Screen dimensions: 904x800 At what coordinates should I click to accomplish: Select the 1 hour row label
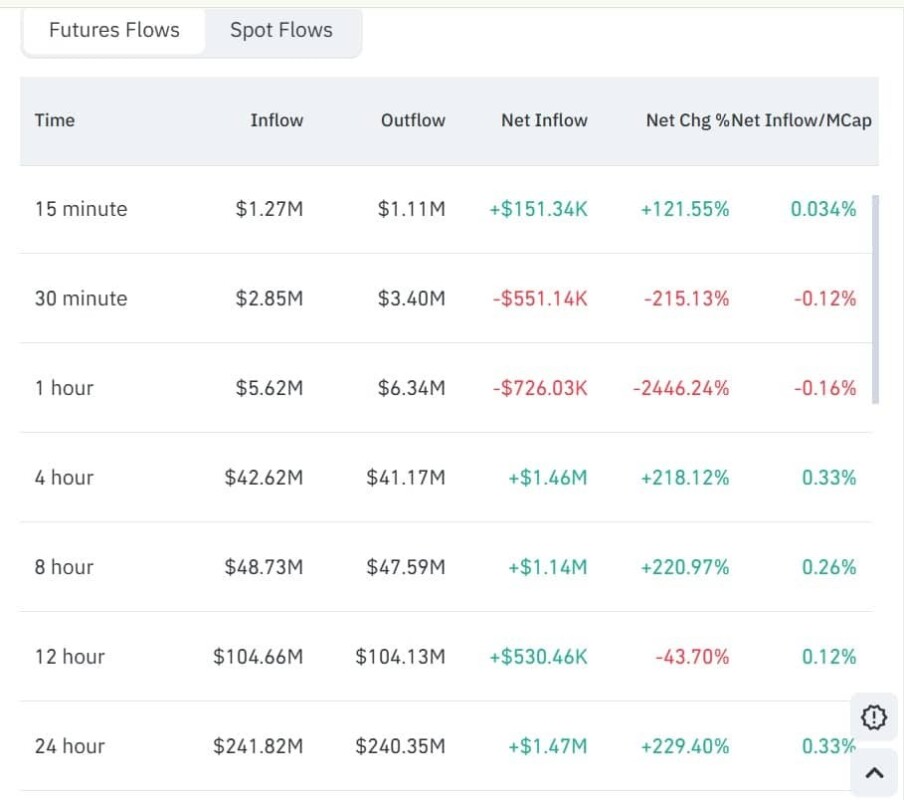(64, 388)
